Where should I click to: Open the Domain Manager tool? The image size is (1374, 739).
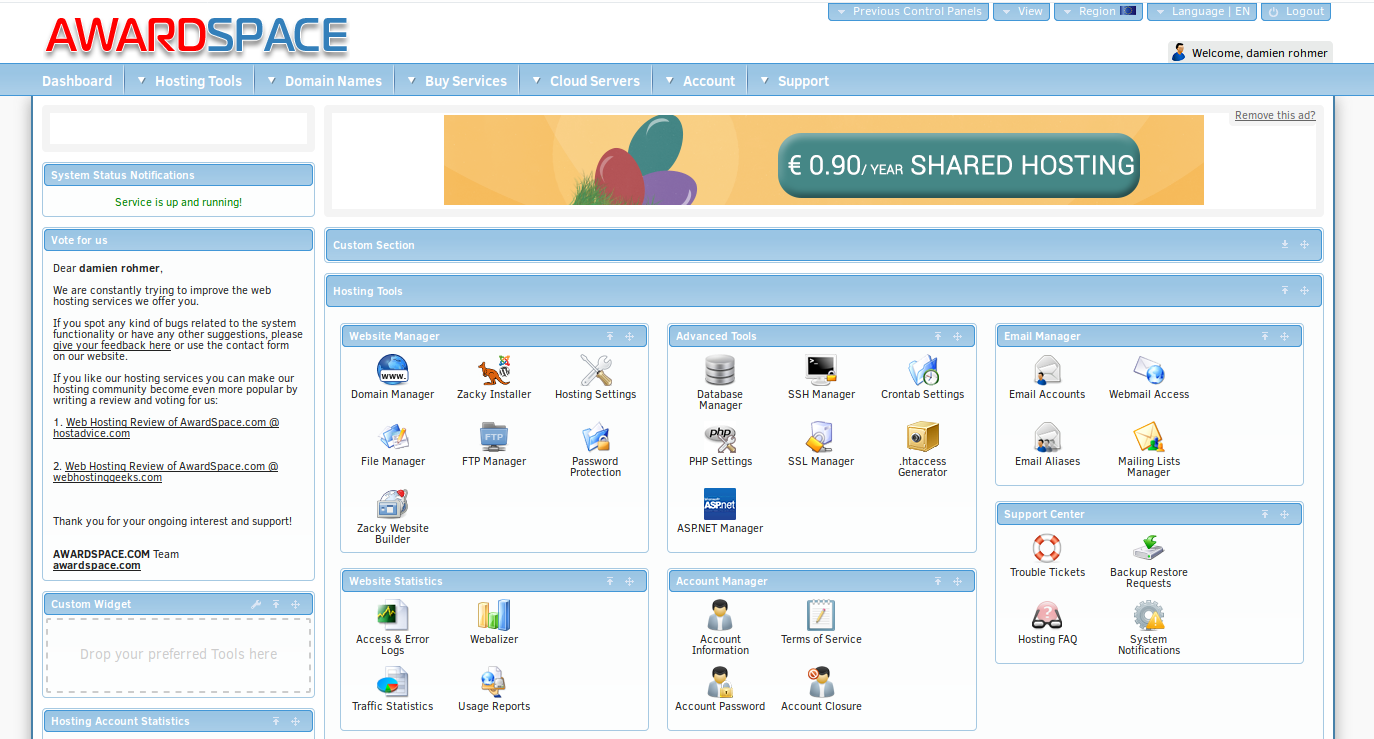(x=392, y=378)
